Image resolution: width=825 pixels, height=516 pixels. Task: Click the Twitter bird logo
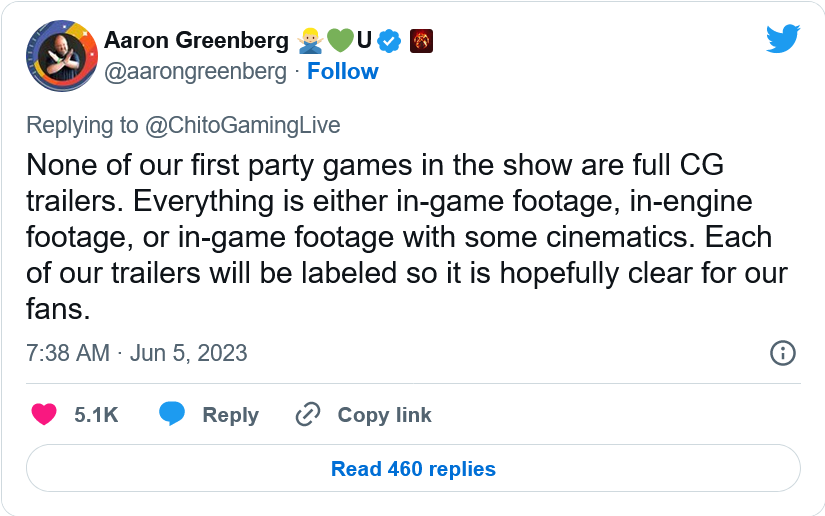pos(783,39)
